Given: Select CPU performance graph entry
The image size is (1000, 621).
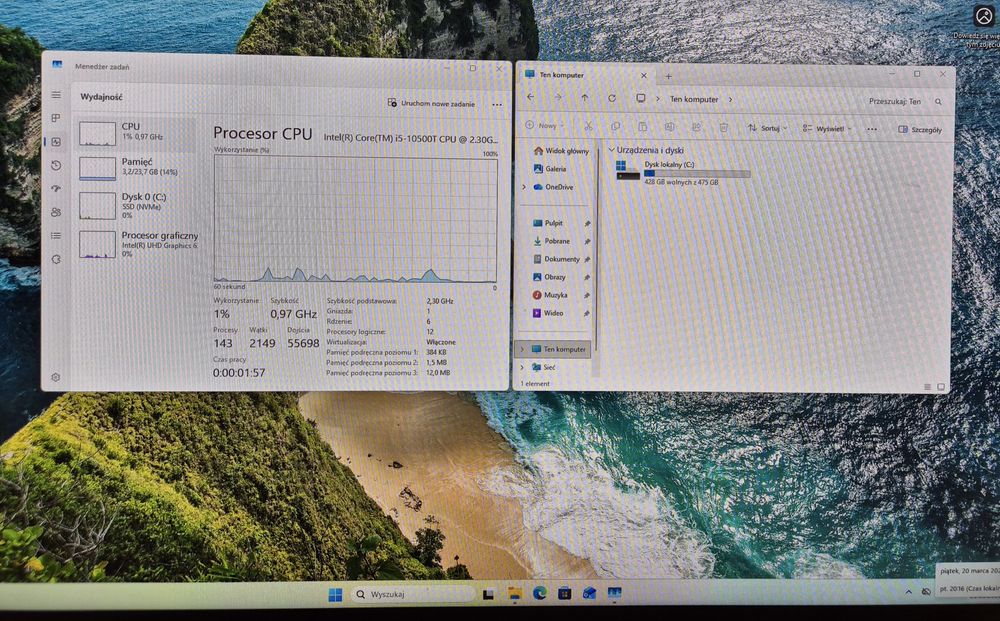Looking at the screenshot, I should (136, 133).
